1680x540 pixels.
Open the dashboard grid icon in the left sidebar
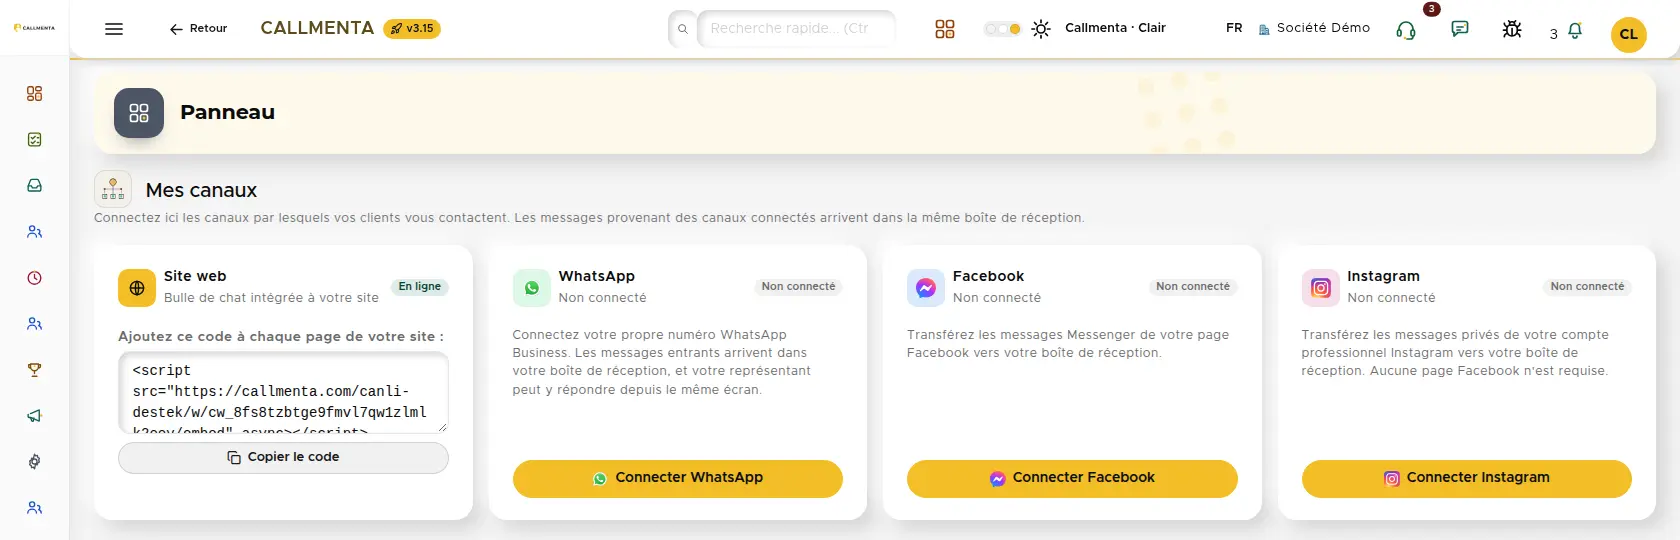(35, 93)
